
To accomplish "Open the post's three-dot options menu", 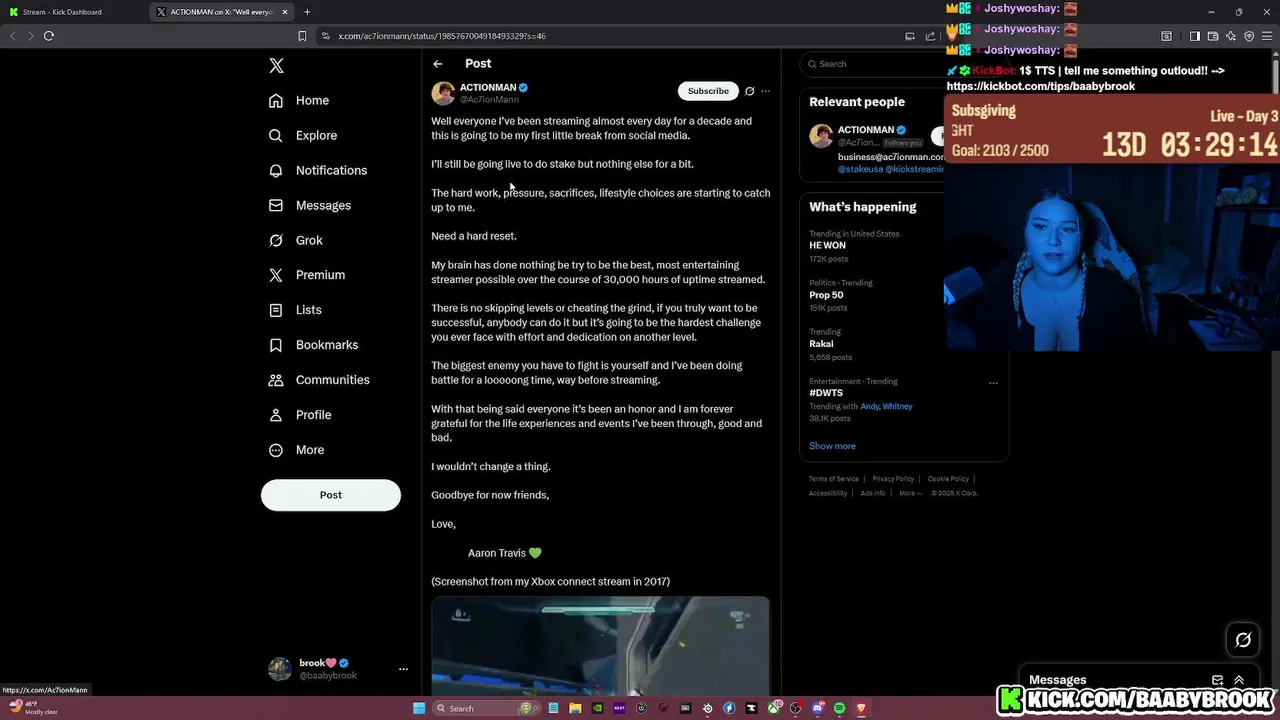I will (765, 91).
